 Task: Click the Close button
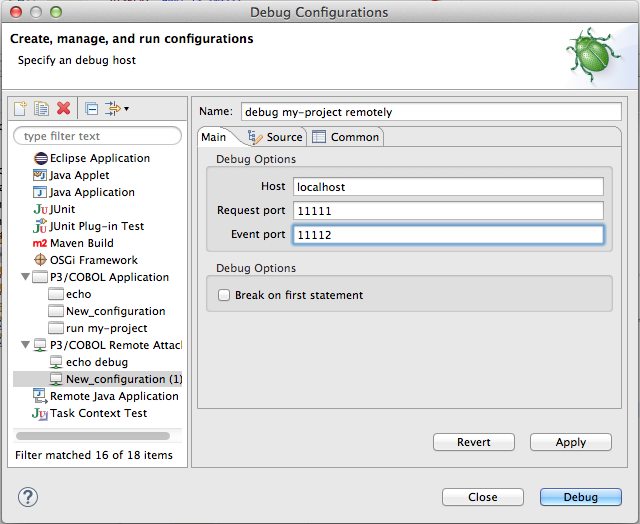coord(483,497)
